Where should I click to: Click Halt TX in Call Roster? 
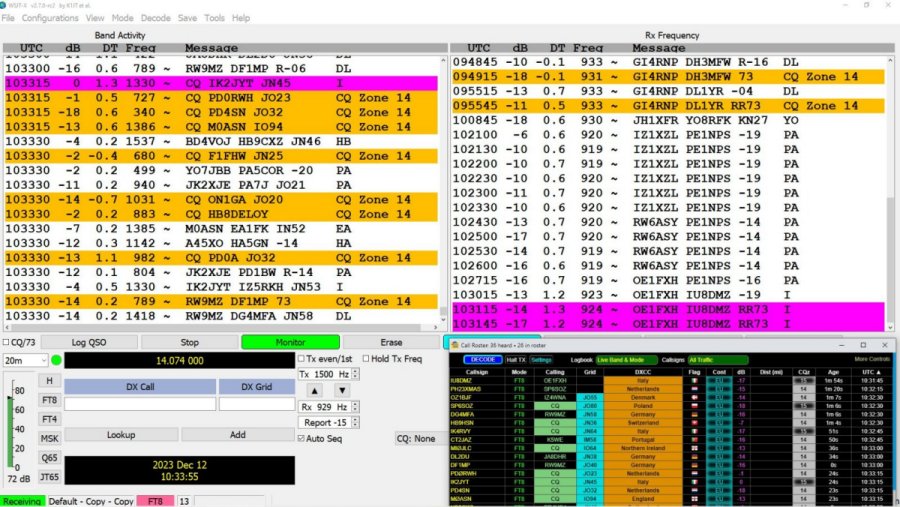click(515, 360)
